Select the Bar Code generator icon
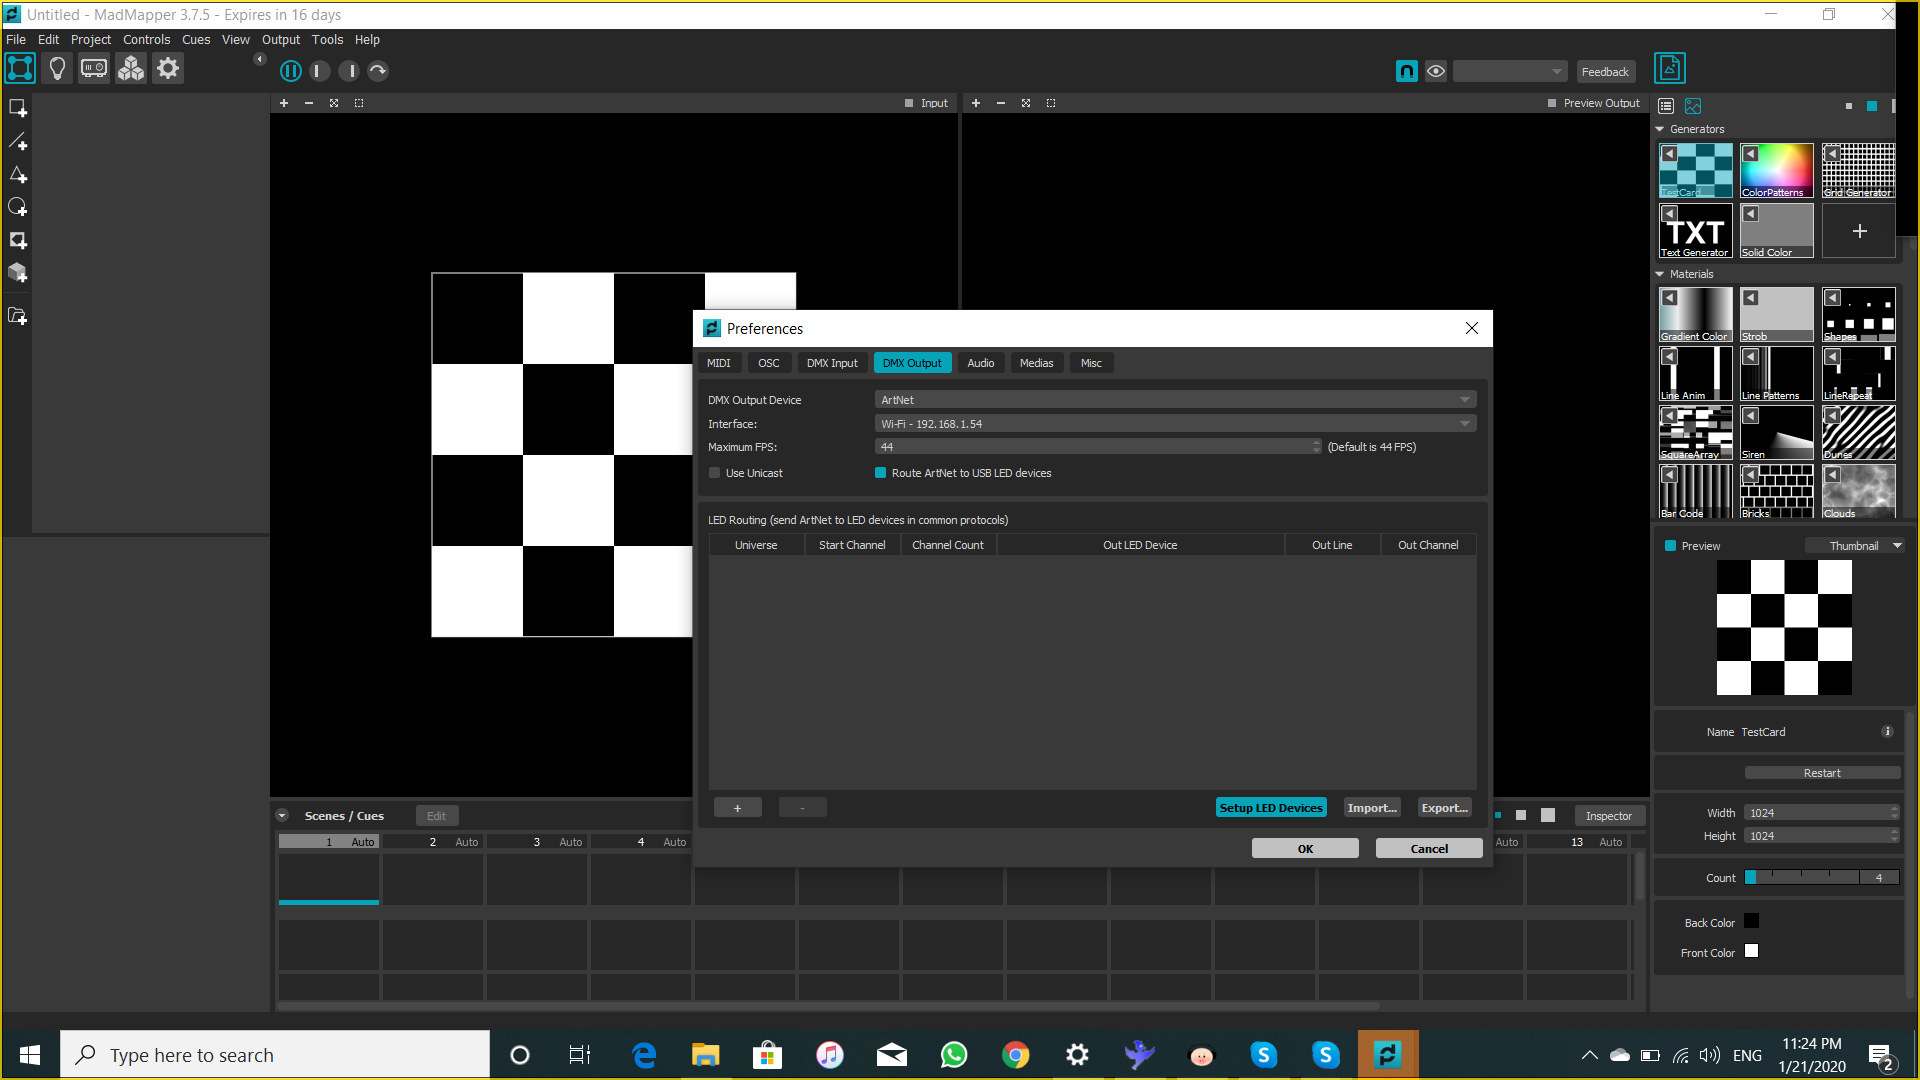The width and height of the screenshot is (1920, 1080). 1696,493
